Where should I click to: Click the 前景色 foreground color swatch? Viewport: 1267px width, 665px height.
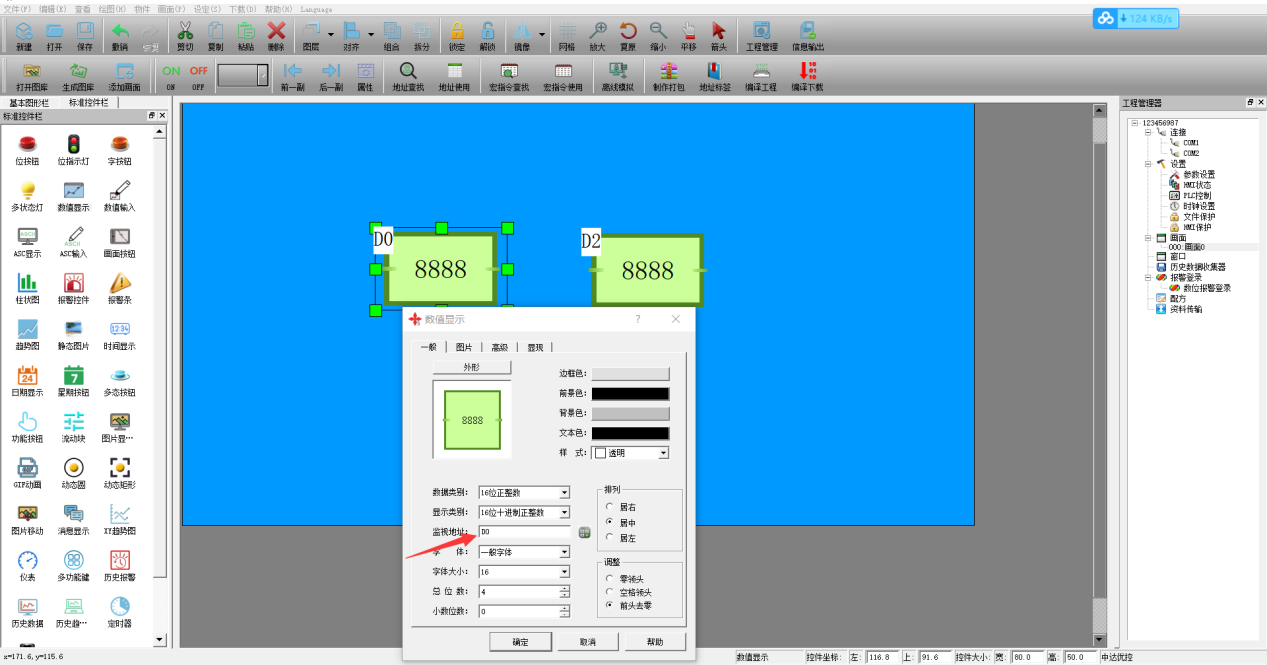tap(629, 394)
